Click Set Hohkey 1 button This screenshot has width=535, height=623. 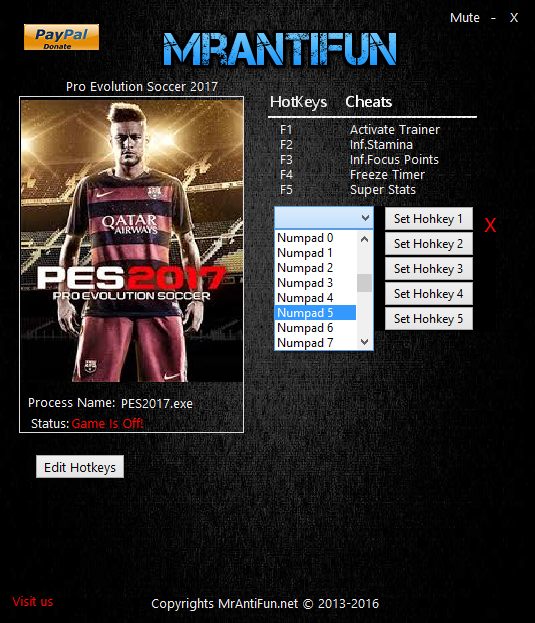(429, 219)
